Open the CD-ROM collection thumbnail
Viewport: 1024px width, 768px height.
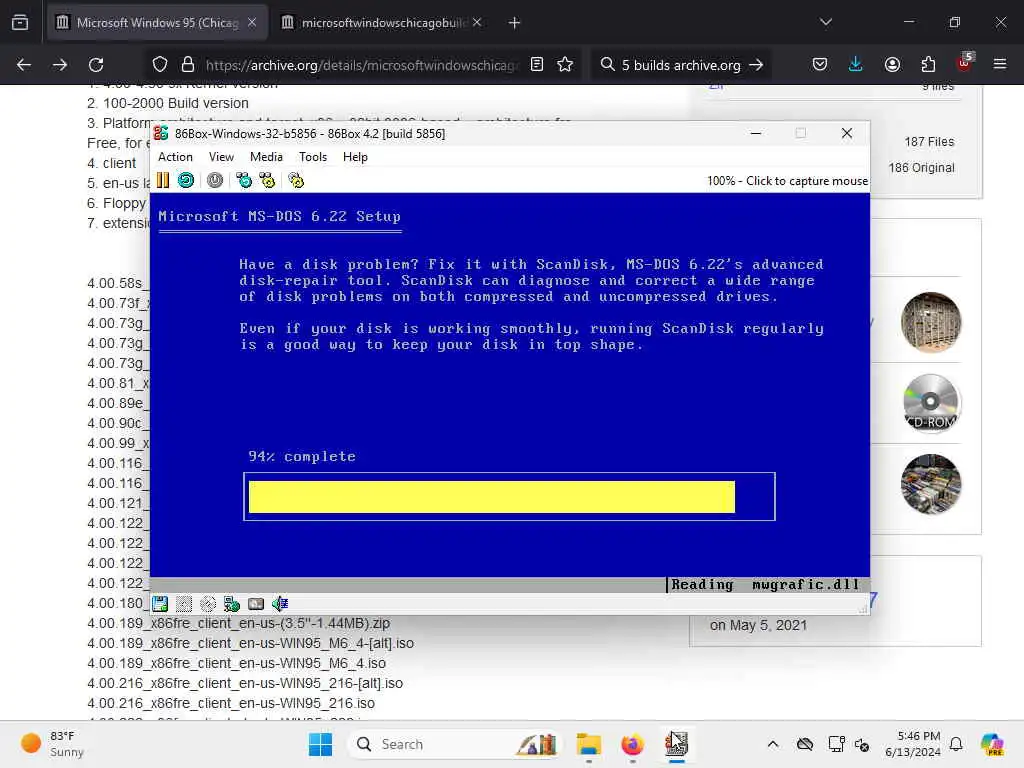931,403
